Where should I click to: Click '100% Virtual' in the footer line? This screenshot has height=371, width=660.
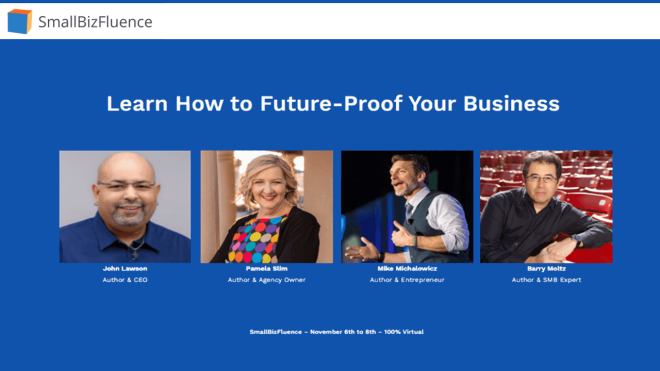point(404,332)
